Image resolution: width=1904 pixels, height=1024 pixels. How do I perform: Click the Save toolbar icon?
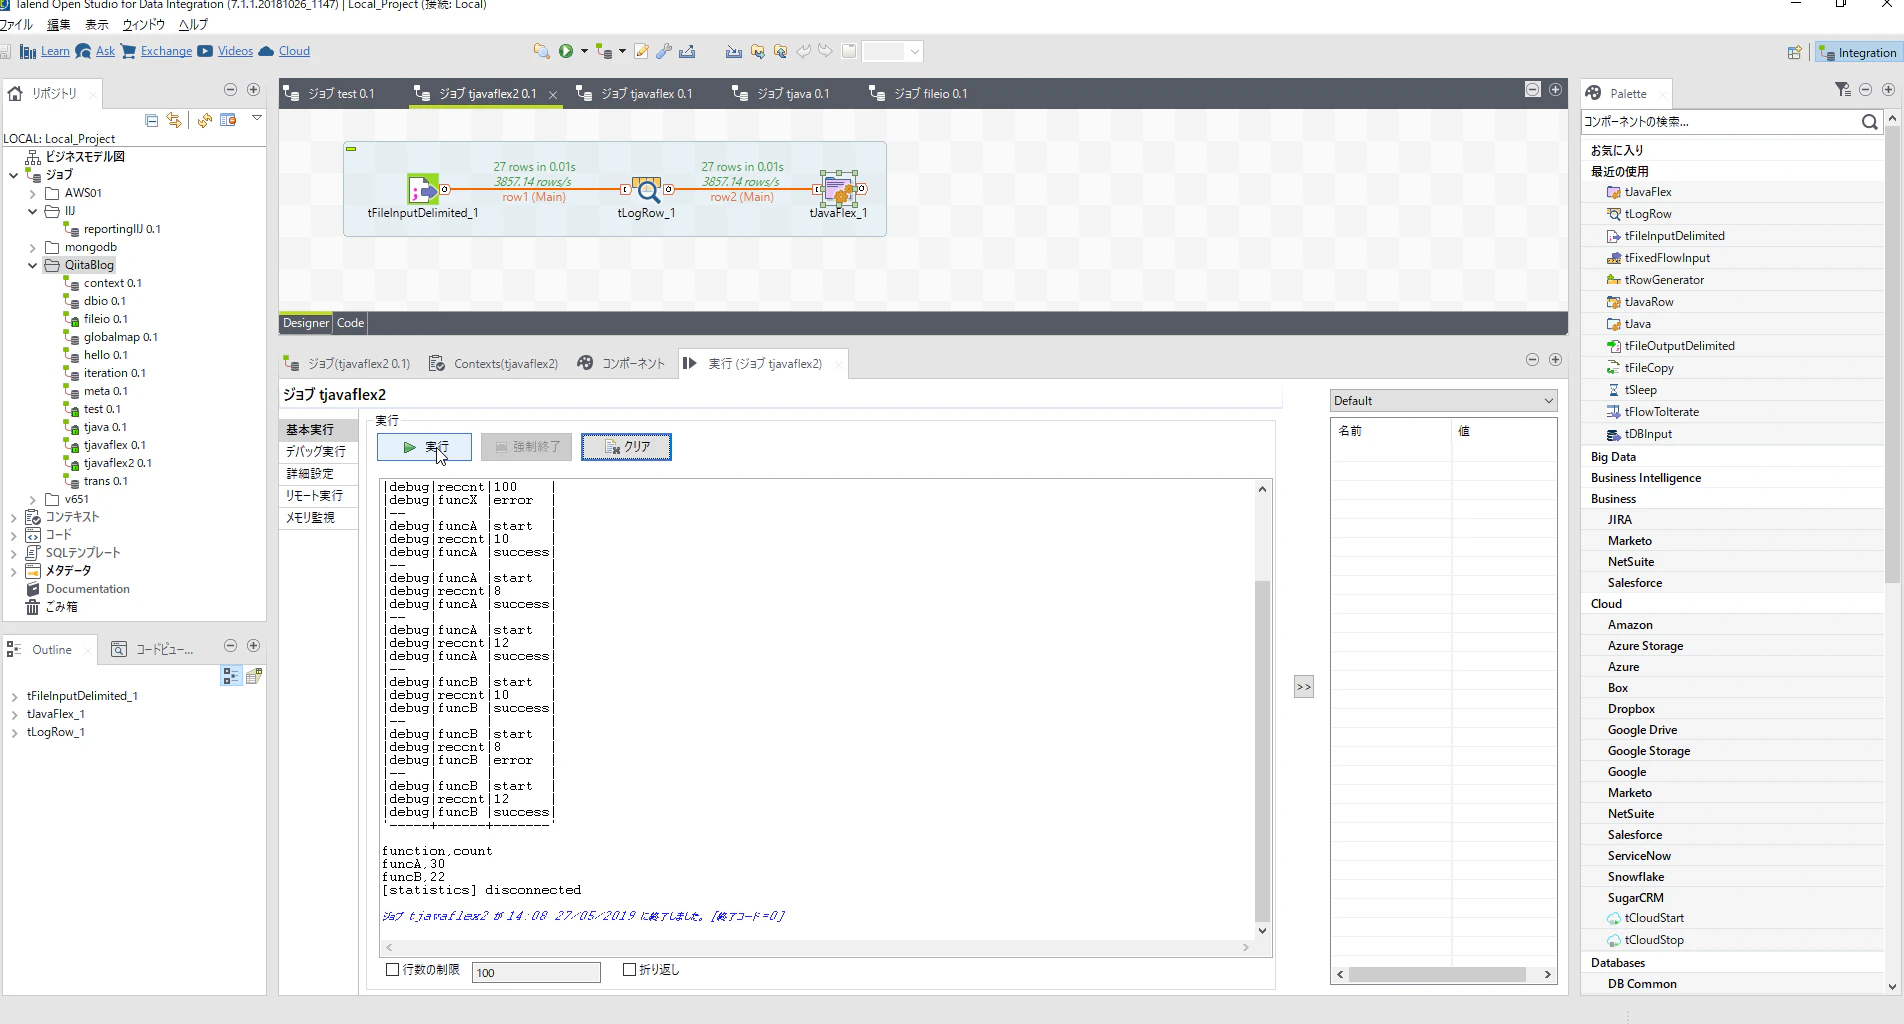tap(6, 51)
